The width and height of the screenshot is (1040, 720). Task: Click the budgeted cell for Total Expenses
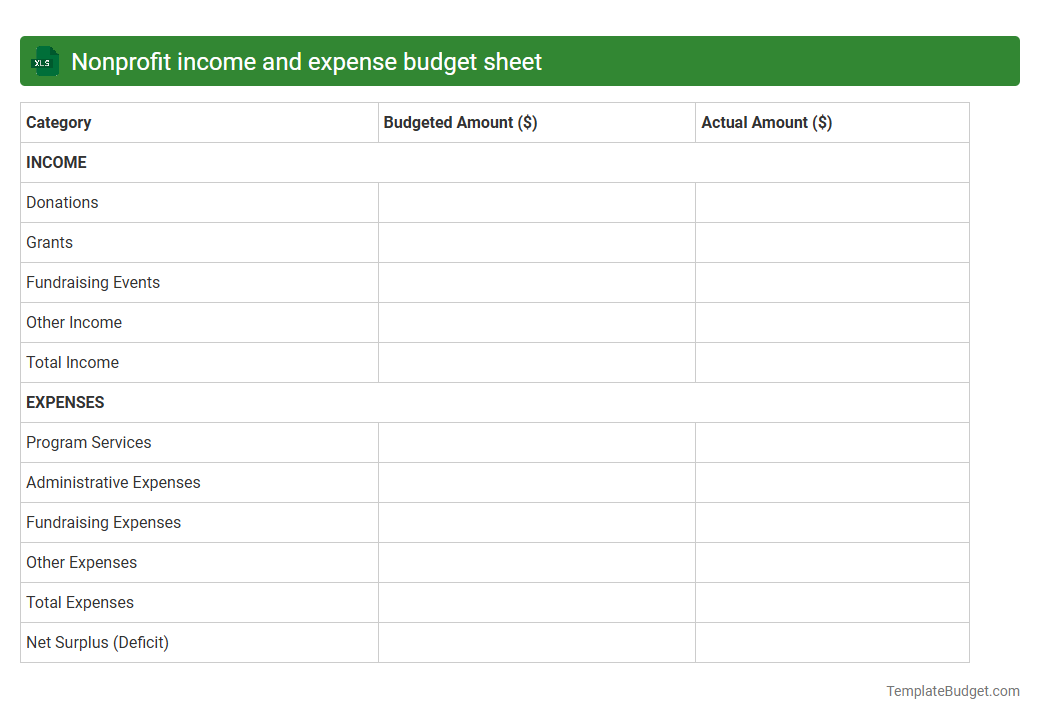[x=536, y=602]
